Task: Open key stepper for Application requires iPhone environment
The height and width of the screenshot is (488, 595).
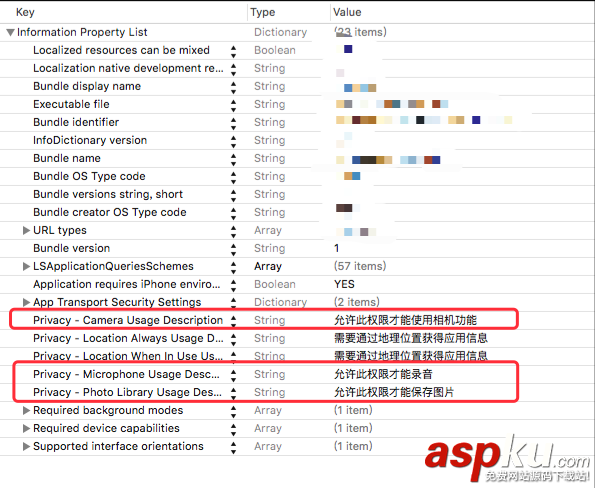Action: click(x=233, y=285)
